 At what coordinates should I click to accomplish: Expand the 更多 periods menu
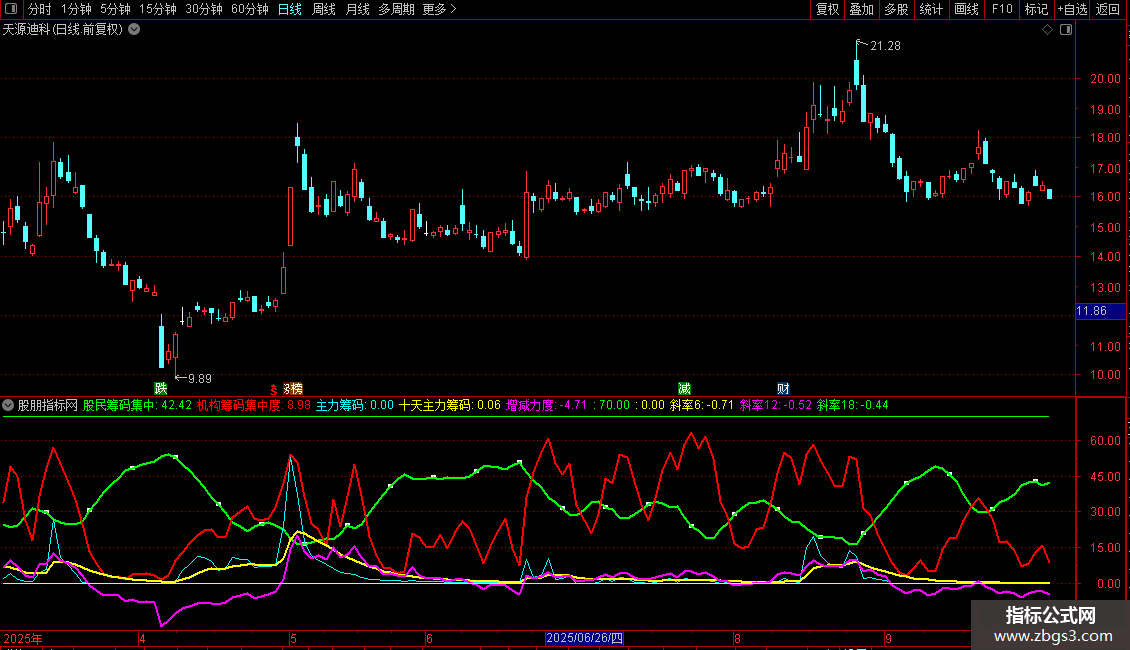pos(439,9)
